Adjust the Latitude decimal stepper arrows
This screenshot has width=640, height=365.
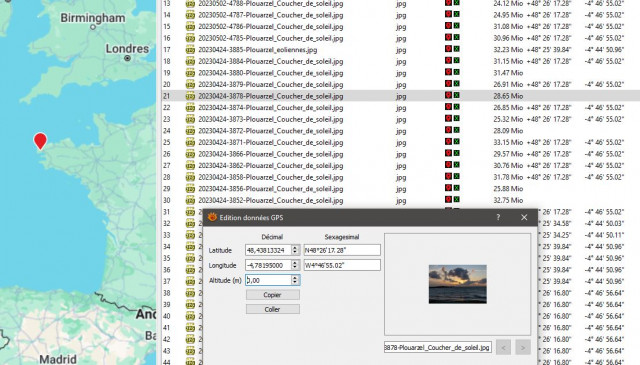pyautogui.click(x=295, y=250)
